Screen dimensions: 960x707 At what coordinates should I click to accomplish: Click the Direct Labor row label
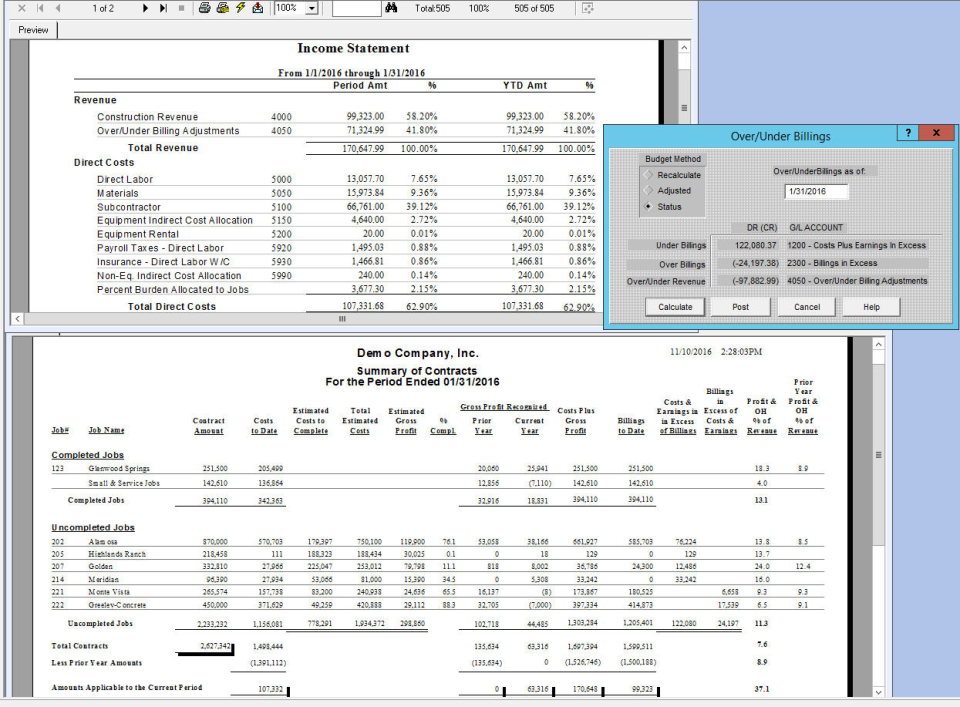(125, 179)
